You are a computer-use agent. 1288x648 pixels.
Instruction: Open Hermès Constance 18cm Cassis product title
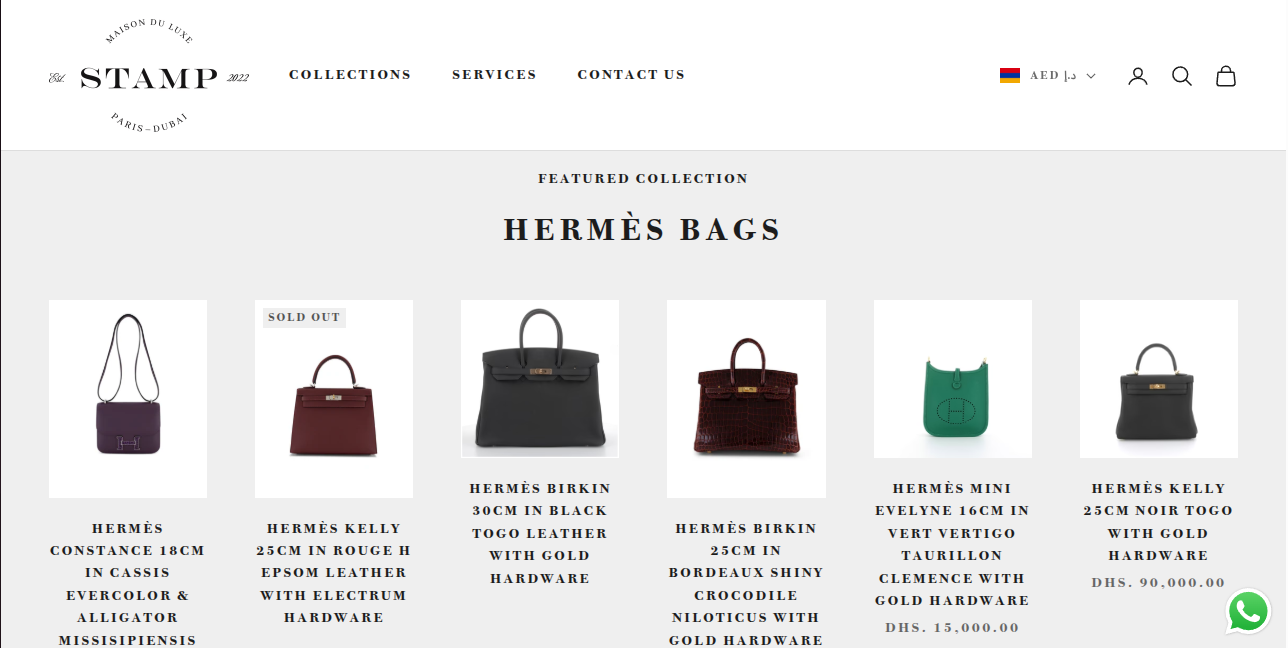[128, 584]
